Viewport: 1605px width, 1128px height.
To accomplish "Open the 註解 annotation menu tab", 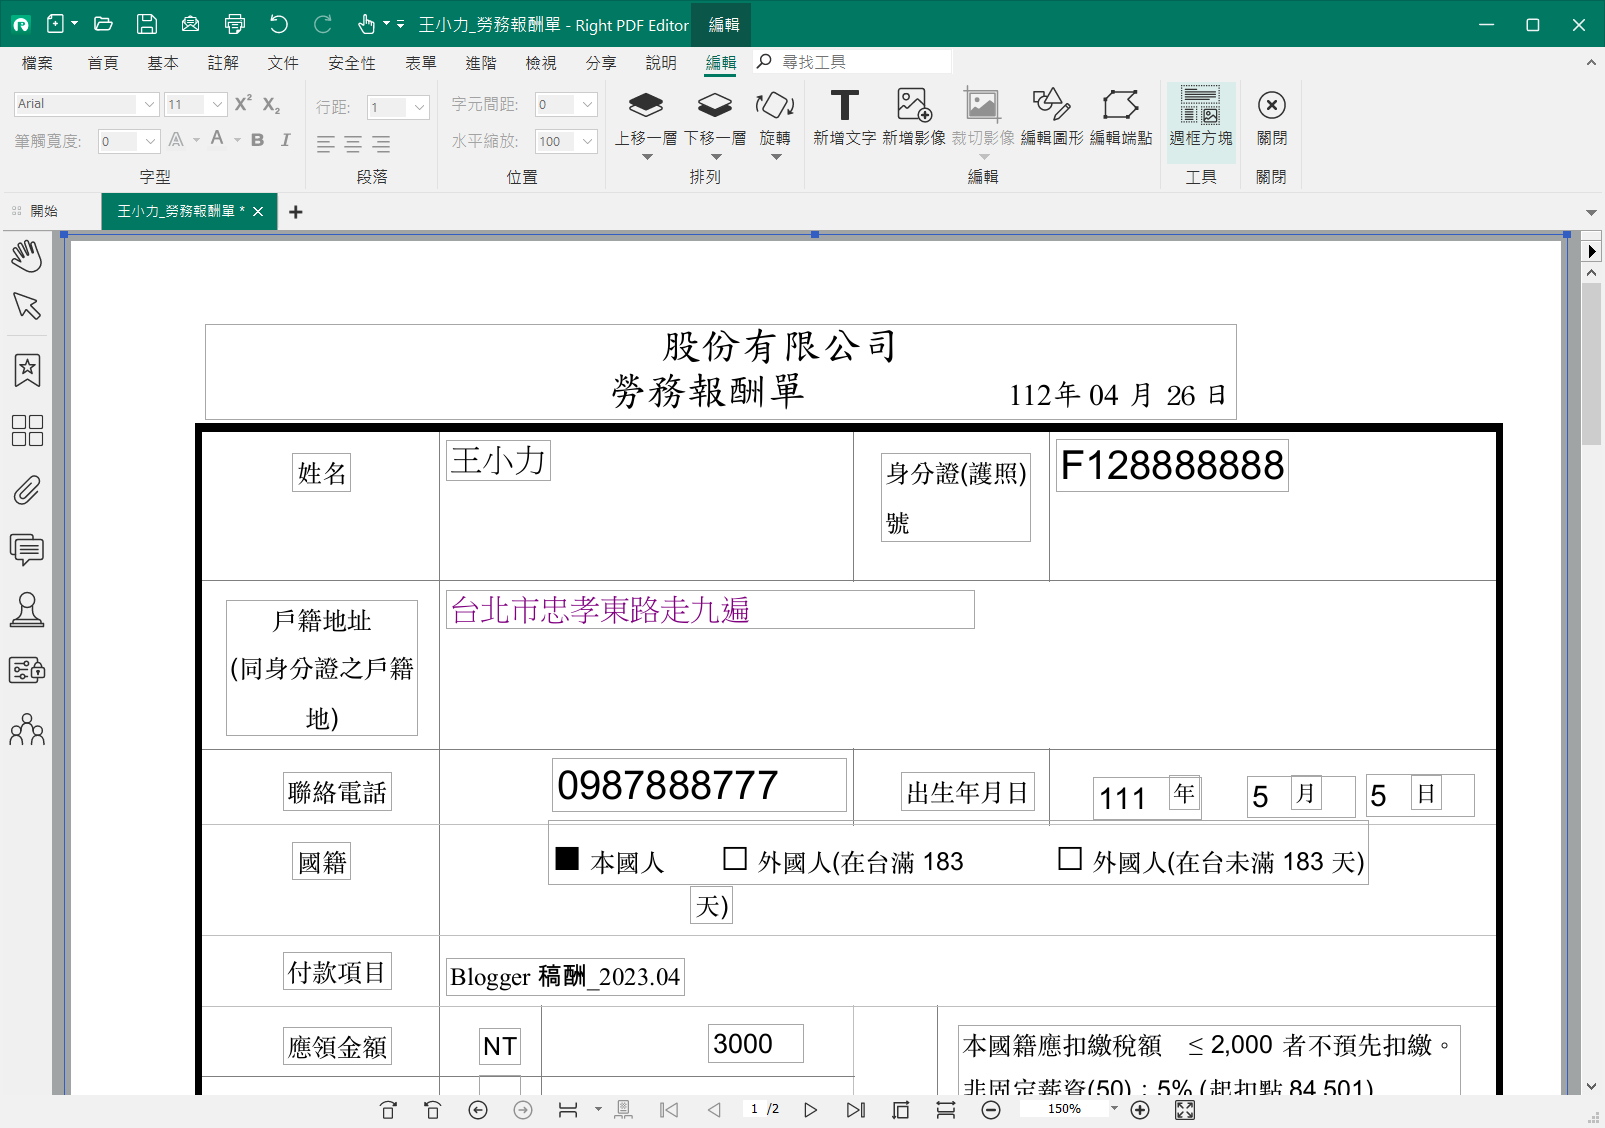I will pyautogui.click(x=223, y=63).
